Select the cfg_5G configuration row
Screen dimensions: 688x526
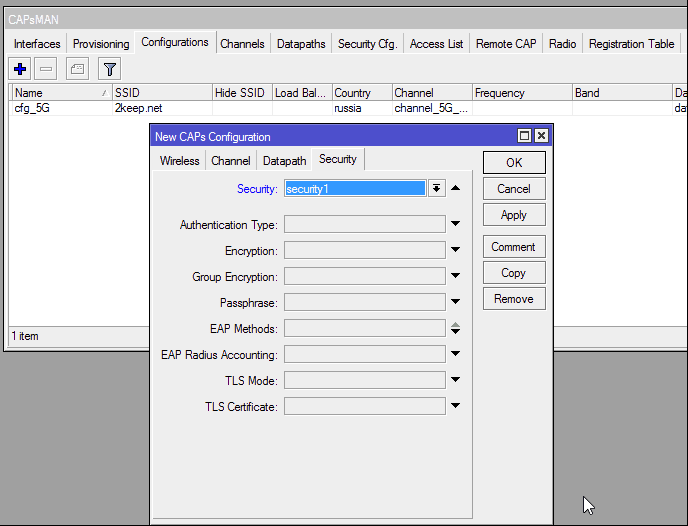pyautogui.click(x=60, y=108)
